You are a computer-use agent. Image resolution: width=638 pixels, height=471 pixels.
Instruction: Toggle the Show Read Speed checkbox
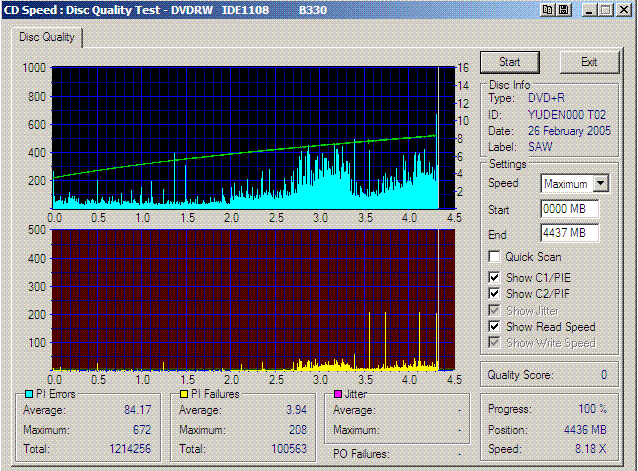(x=494, y=326)
